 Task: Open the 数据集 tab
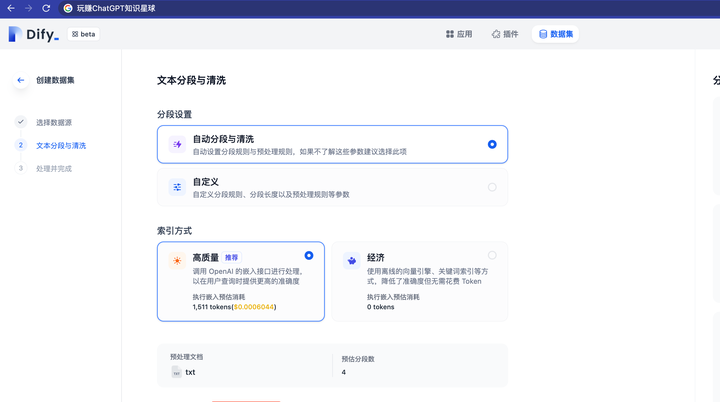556,34
